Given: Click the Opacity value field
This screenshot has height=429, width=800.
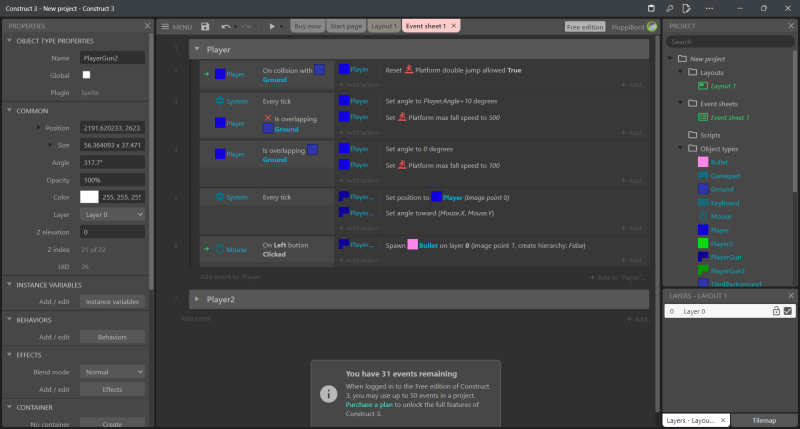Looking at the screenshot, I should click(112, 180).
